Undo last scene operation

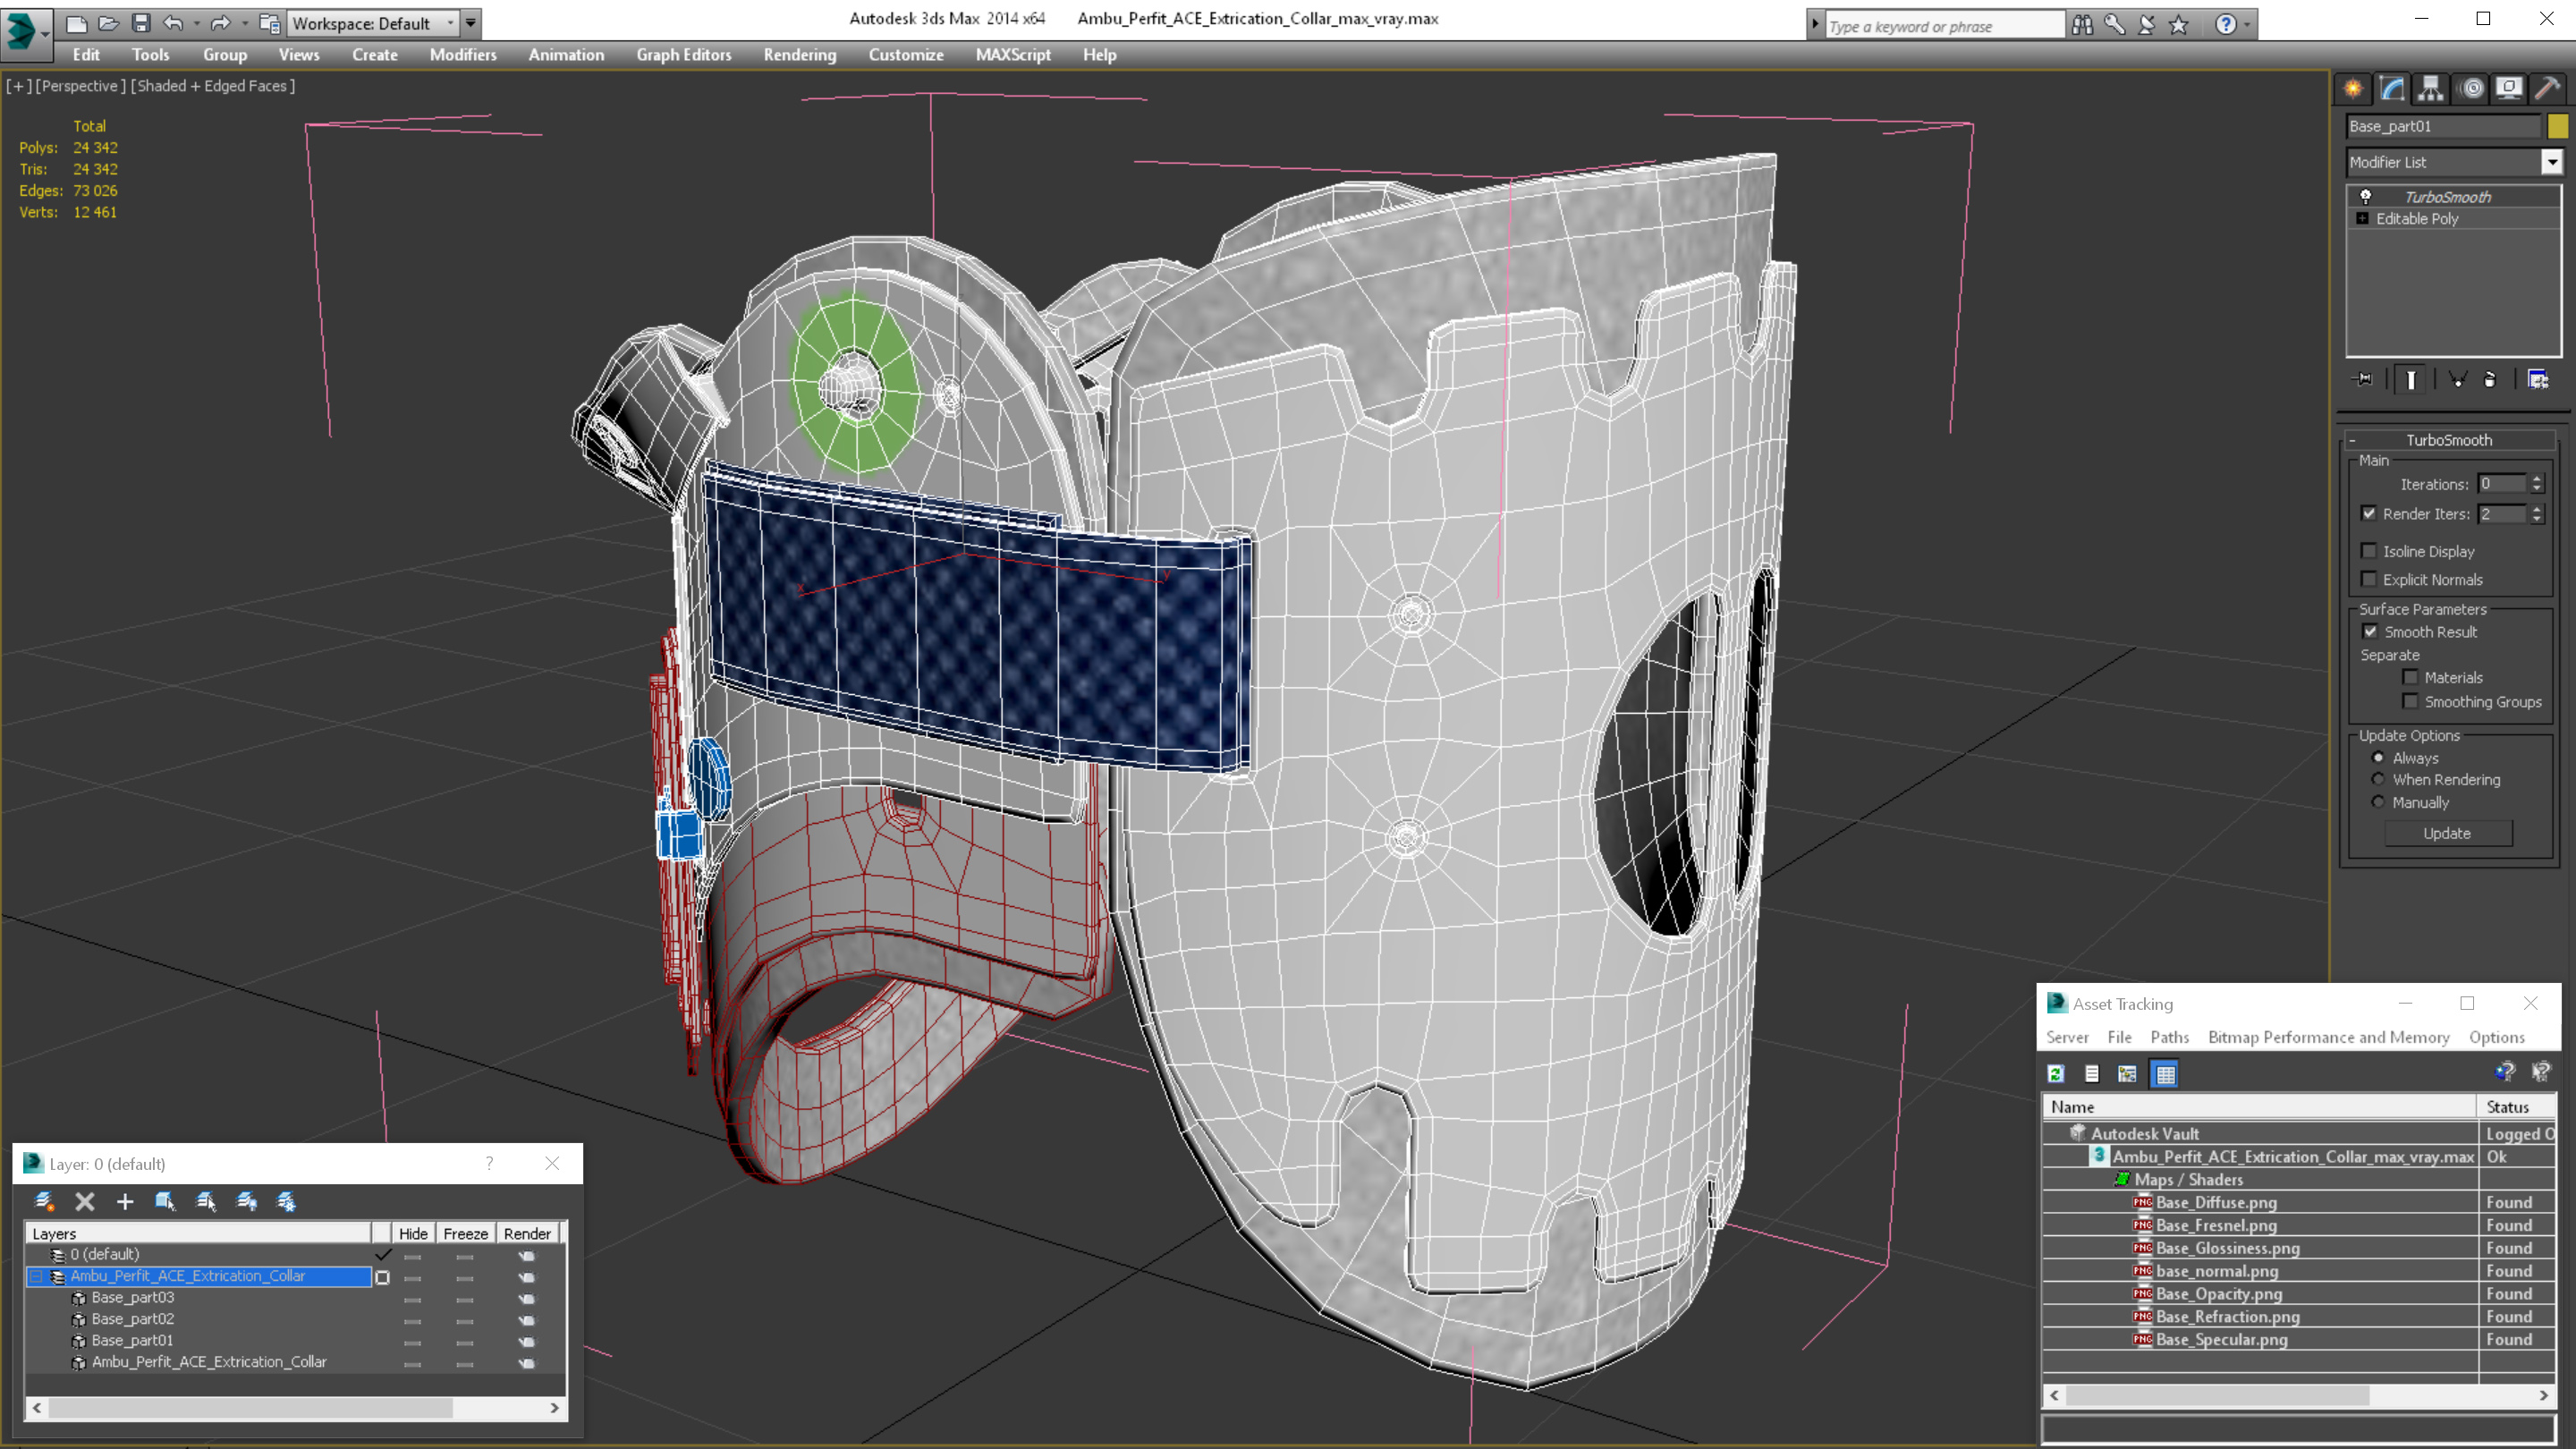click(x=173, y=23)
